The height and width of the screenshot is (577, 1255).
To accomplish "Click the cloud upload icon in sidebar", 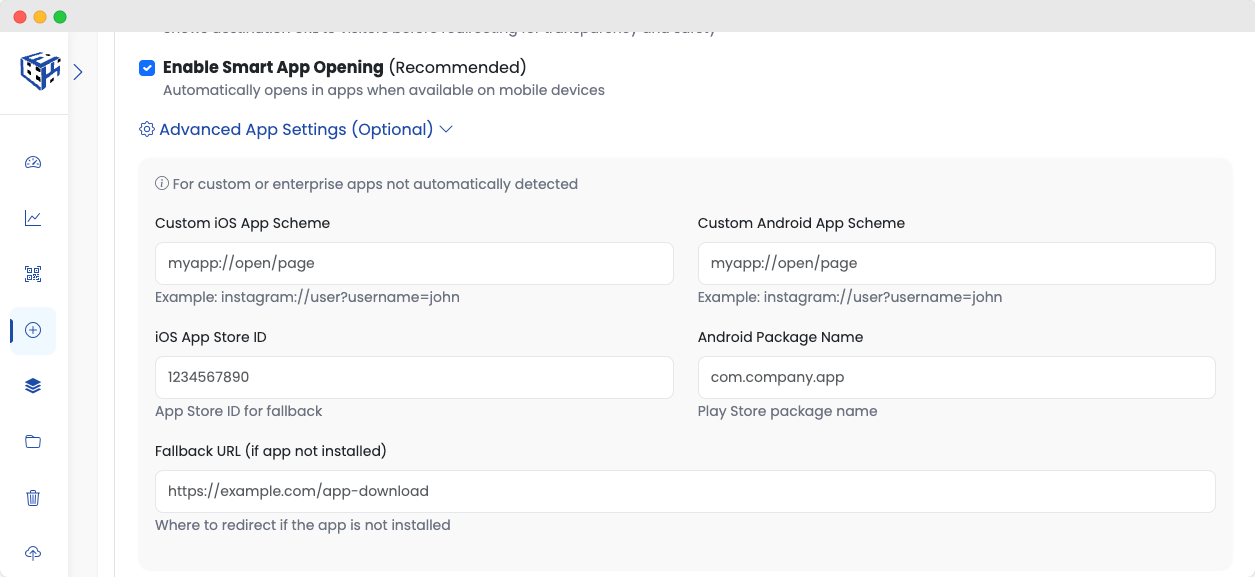I will (33, 553).
